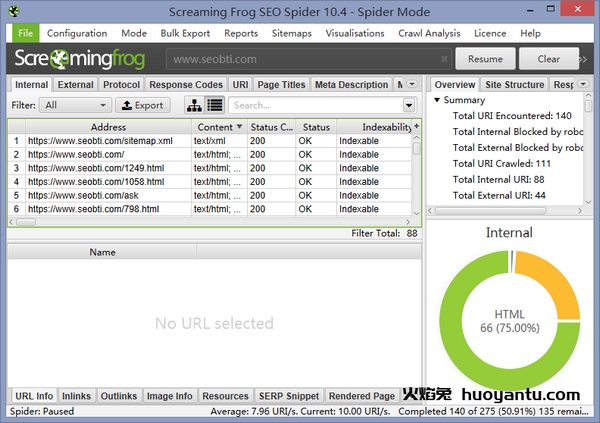Collapse the Summary tree section
600x423 pixels.
click(x=437, y=101)
